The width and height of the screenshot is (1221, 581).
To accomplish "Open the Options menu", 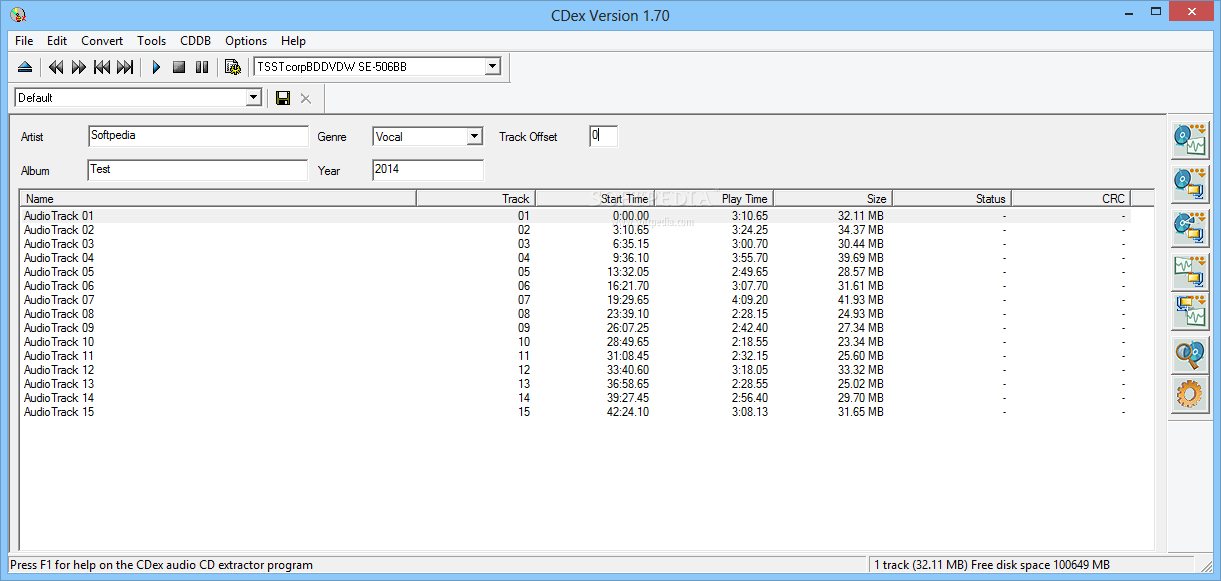I will pos(246,41).
